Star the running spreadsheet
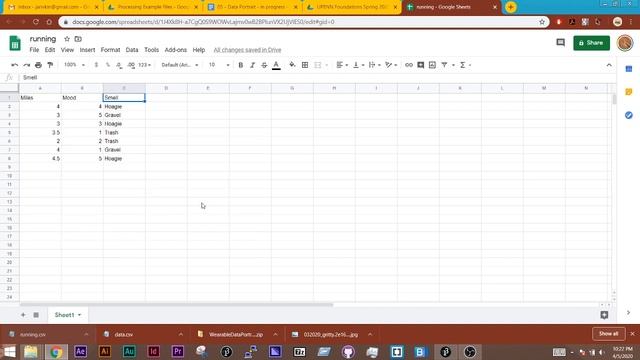The image size is (640, 360). coord(67,39)
